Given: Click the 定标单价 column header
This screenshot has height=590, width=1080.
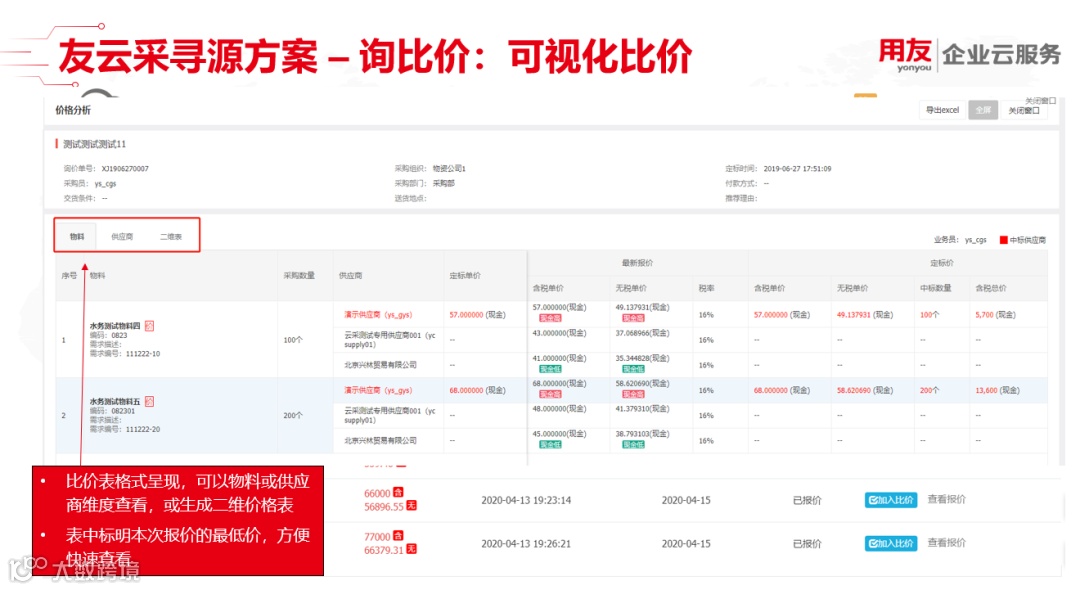Looking at the screenshot, I should pos(465,275).
